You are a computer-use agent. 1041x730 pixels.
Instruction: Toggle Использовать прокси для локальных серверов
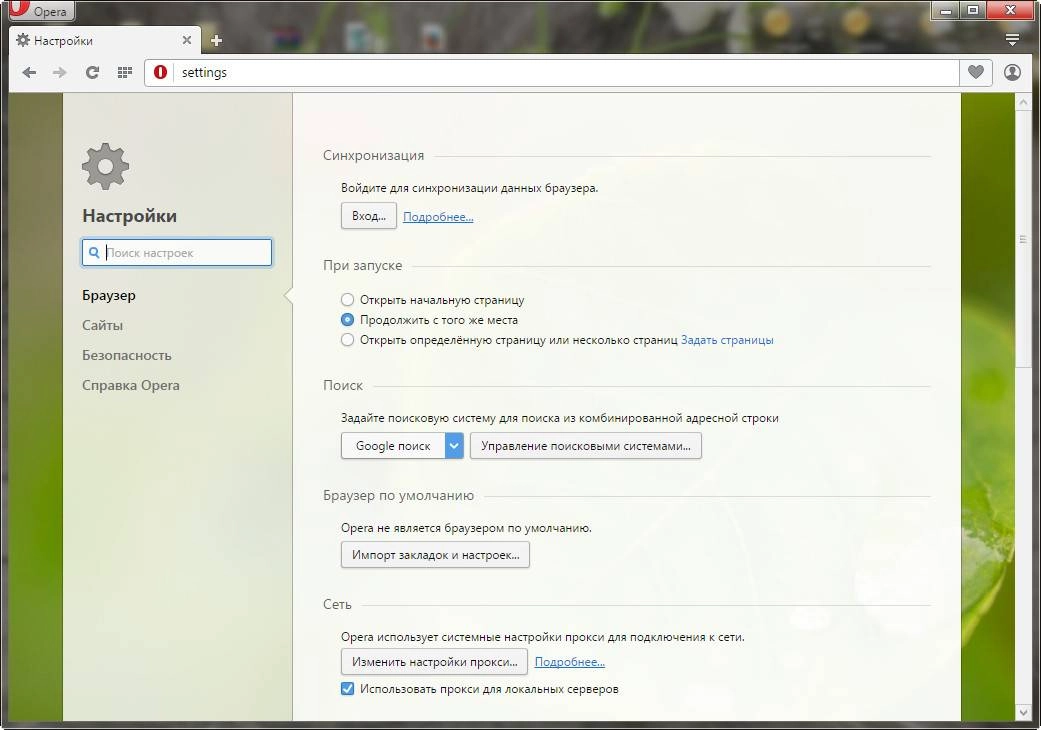click(347, 689)
